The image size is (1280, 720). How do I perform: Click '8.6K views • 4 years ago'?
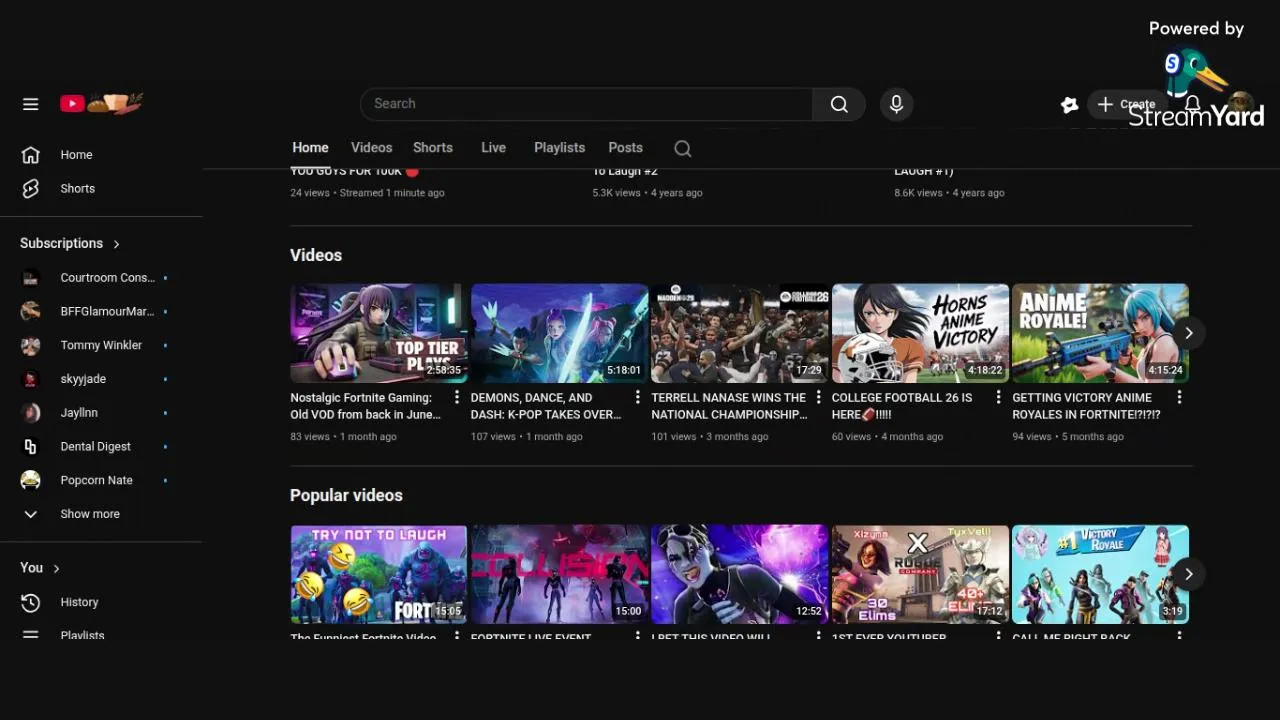949,193
